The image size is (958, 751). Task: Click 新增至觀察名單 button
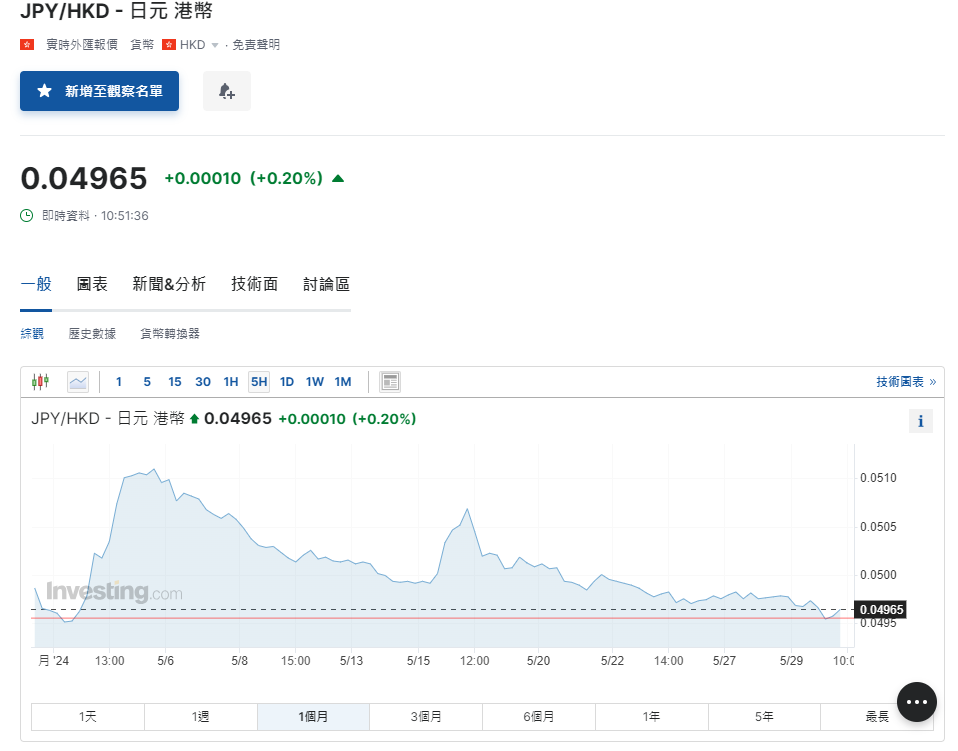click(99, 91)
